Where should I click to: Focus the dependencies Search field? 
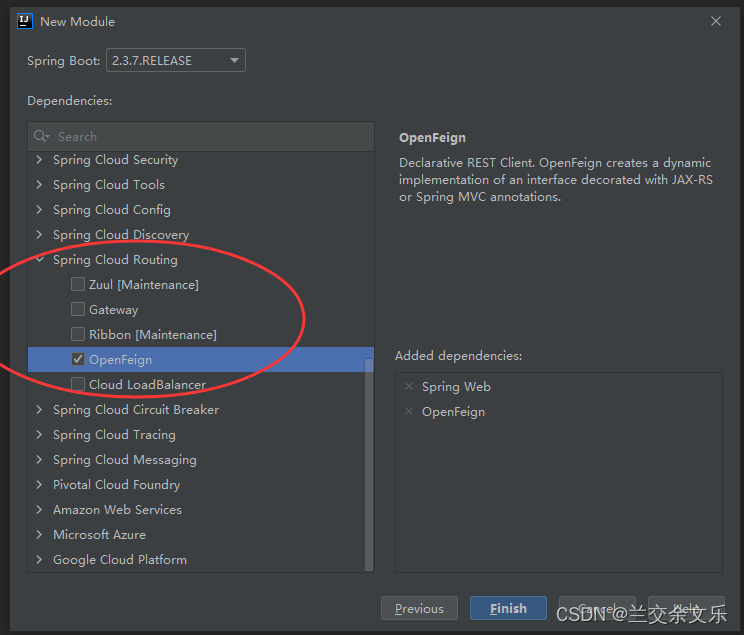tap(201, 137)
